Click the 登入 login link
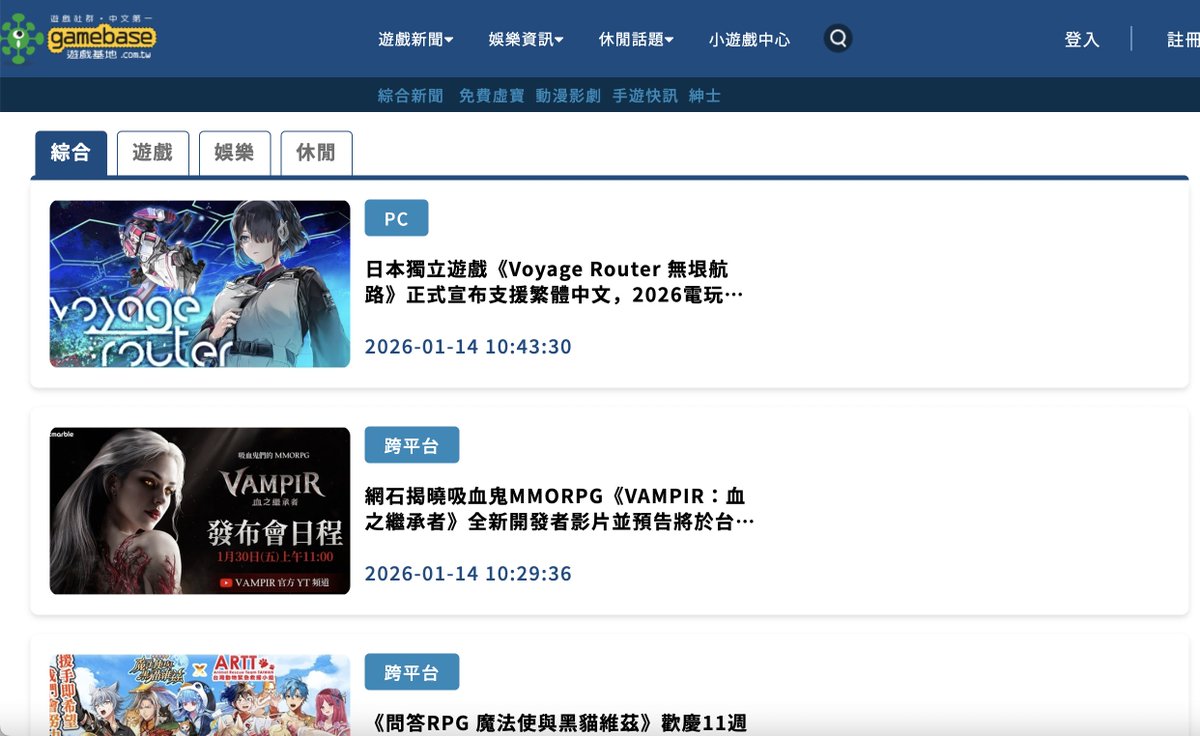Image resolution: width=1200 pixels, height=736 pixels. click(1082, 39)
